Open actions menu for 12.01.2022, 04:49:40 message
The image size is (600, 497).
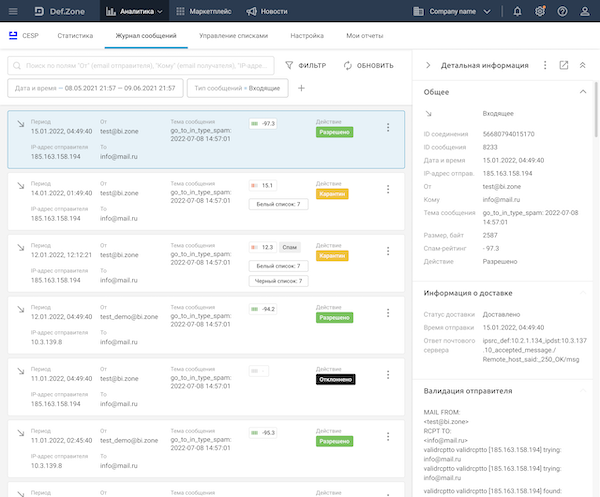[x=388, y=313]
